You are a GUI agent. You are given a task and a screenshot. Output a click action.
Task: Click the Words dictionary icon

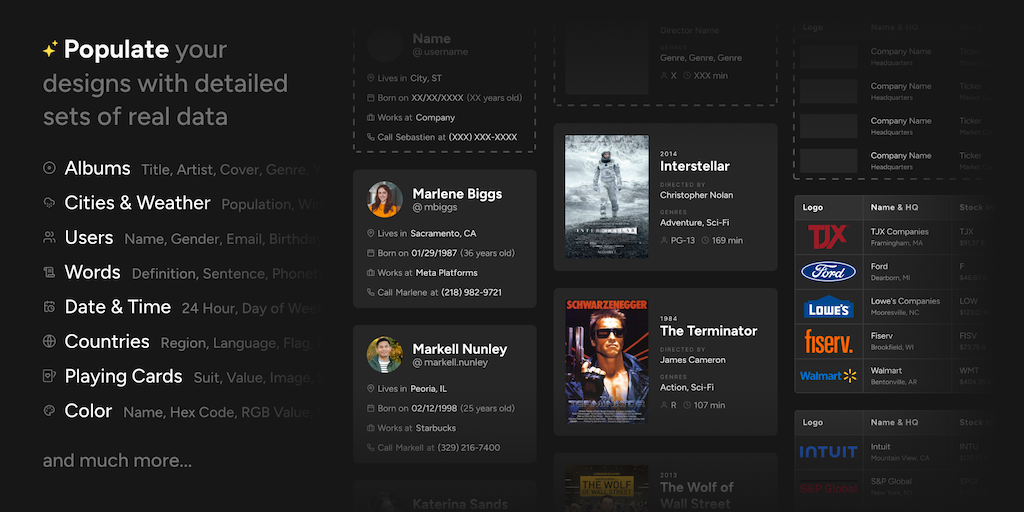pos(49,273)
